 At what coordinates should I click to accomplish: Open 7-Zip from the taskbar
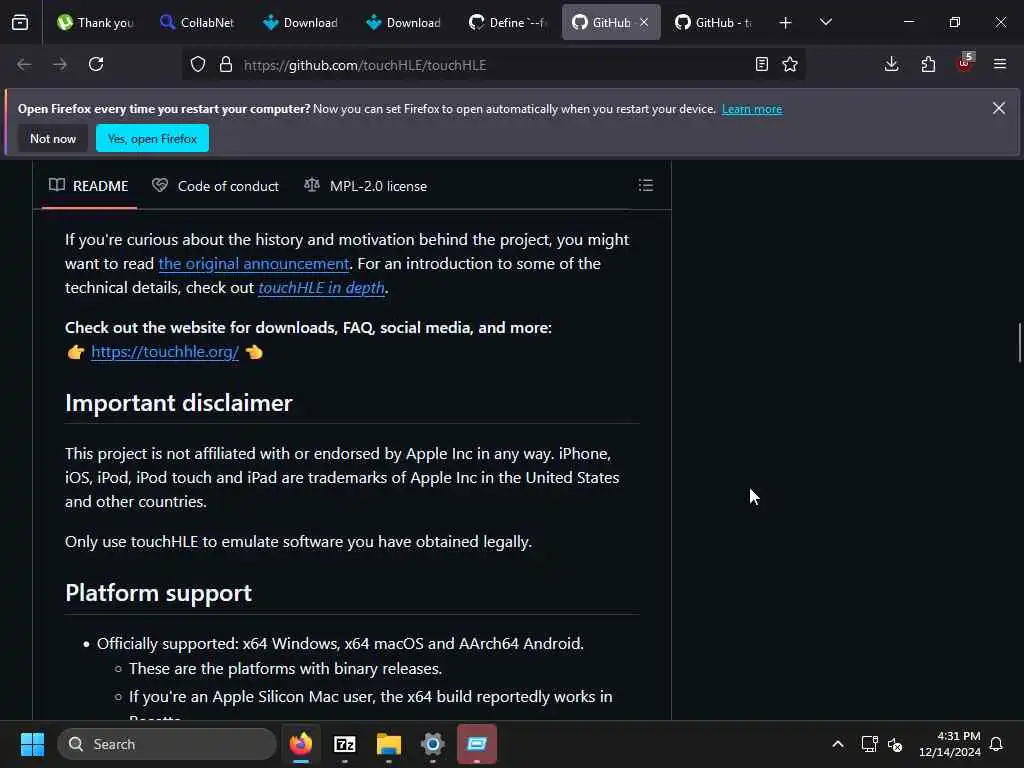(344, 744)
